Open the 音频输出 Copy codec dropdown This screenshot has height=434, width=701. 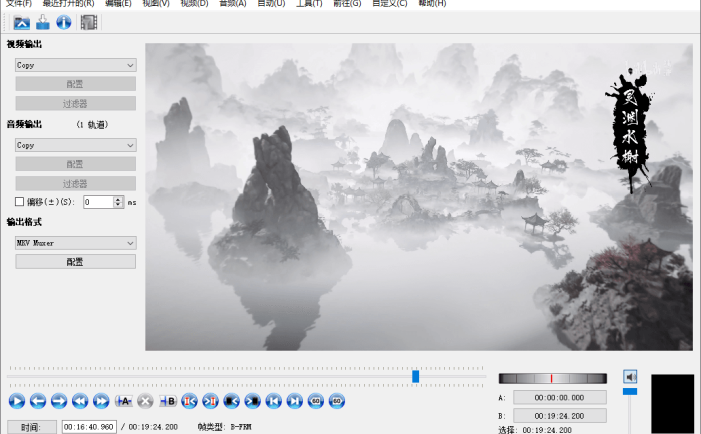76,145
